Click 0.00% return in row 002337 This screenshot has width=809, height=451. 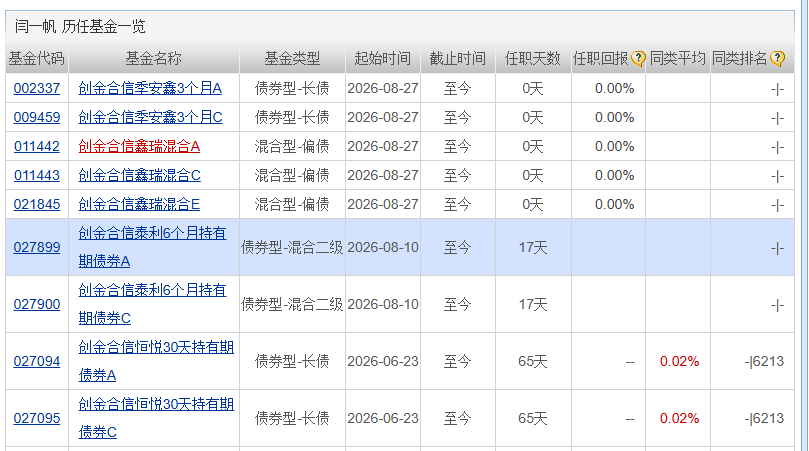(x=614, y=88)
